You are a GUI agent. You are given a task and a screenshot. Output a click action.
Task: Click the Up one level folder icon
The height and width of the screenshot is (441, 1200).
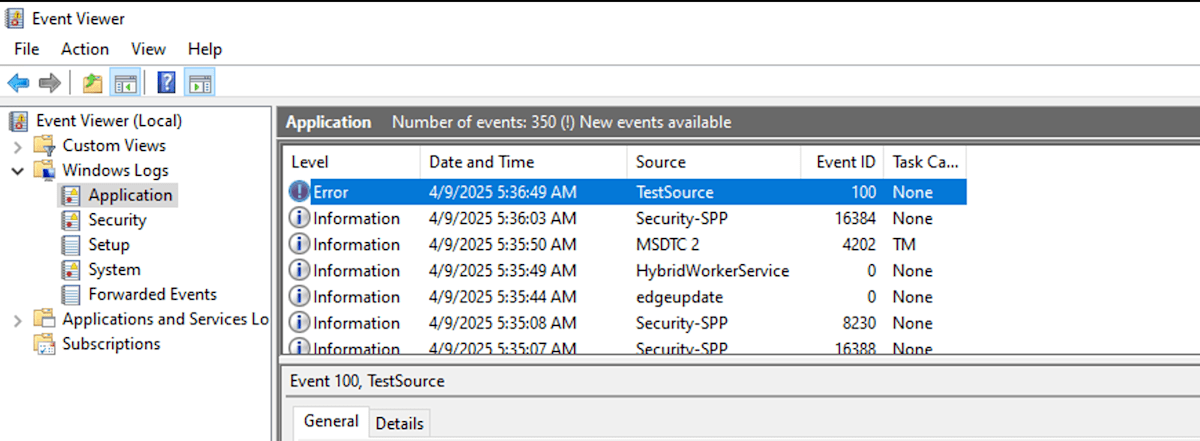[x=92, y=82]
